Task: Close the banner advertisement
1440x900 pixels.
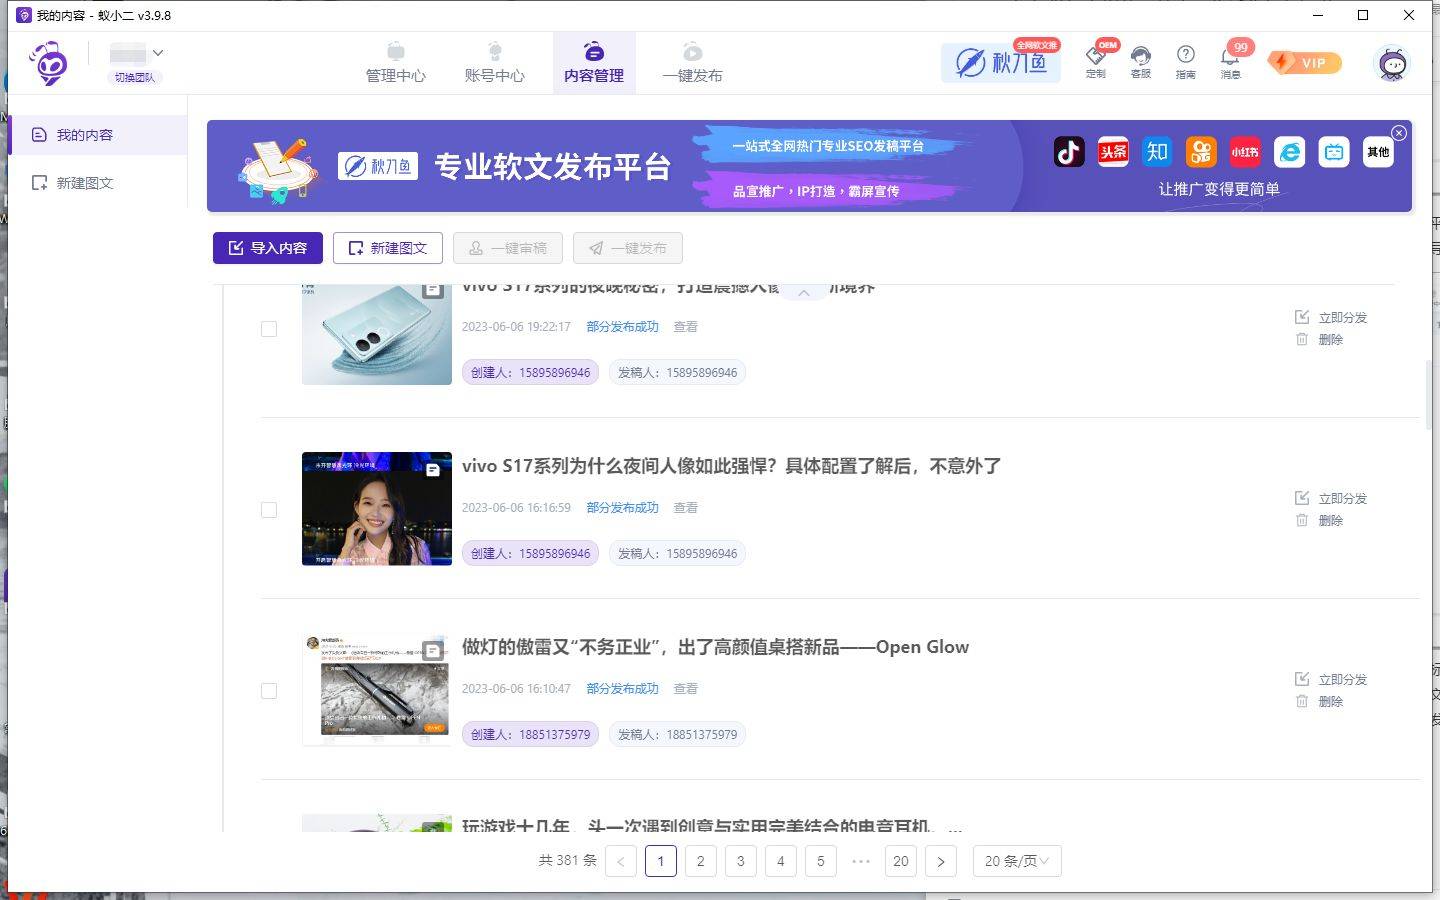Action: pos(1399,133)
